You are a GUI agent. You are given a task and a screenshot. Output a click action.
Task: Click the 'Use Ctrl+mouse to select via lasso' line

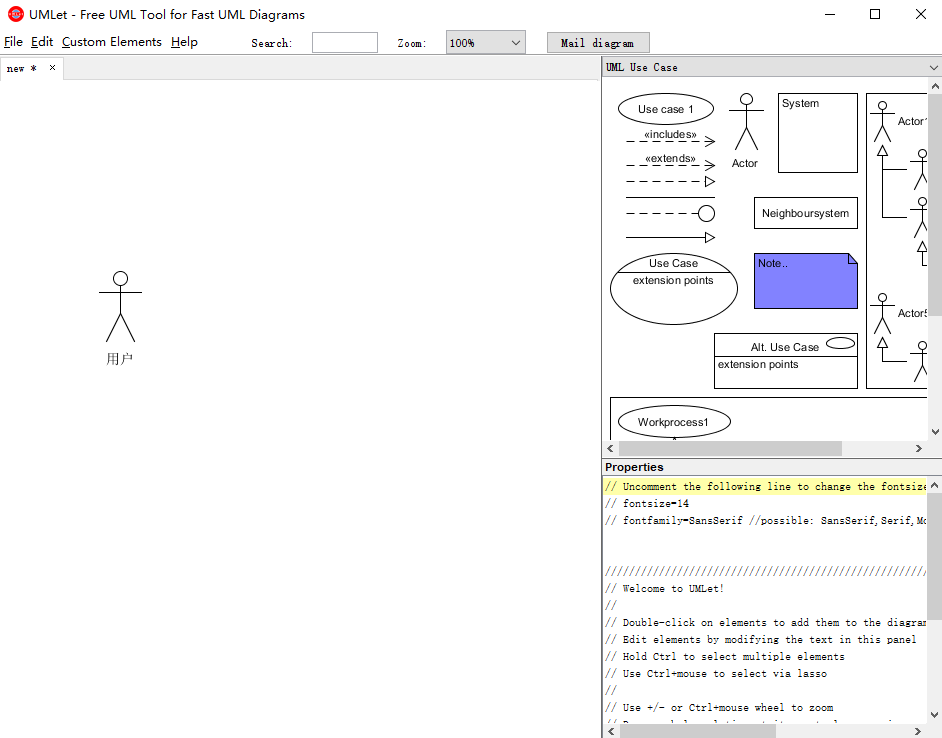pos(716,674)
